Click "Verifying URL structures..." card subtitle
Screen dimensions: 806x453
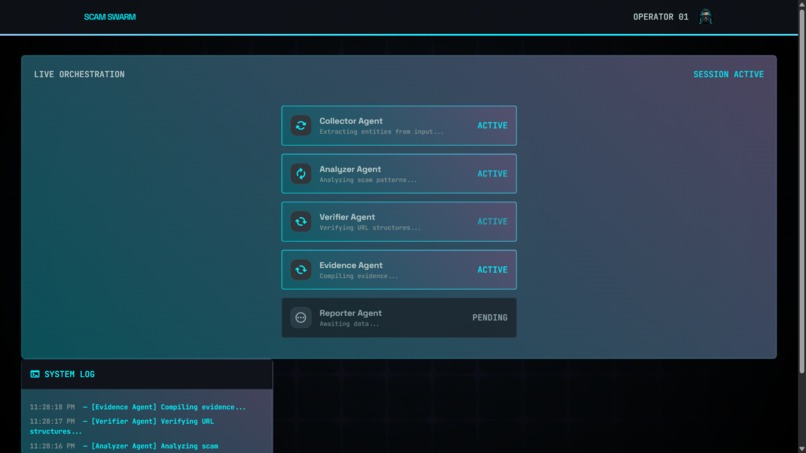[x=370, y=228]
